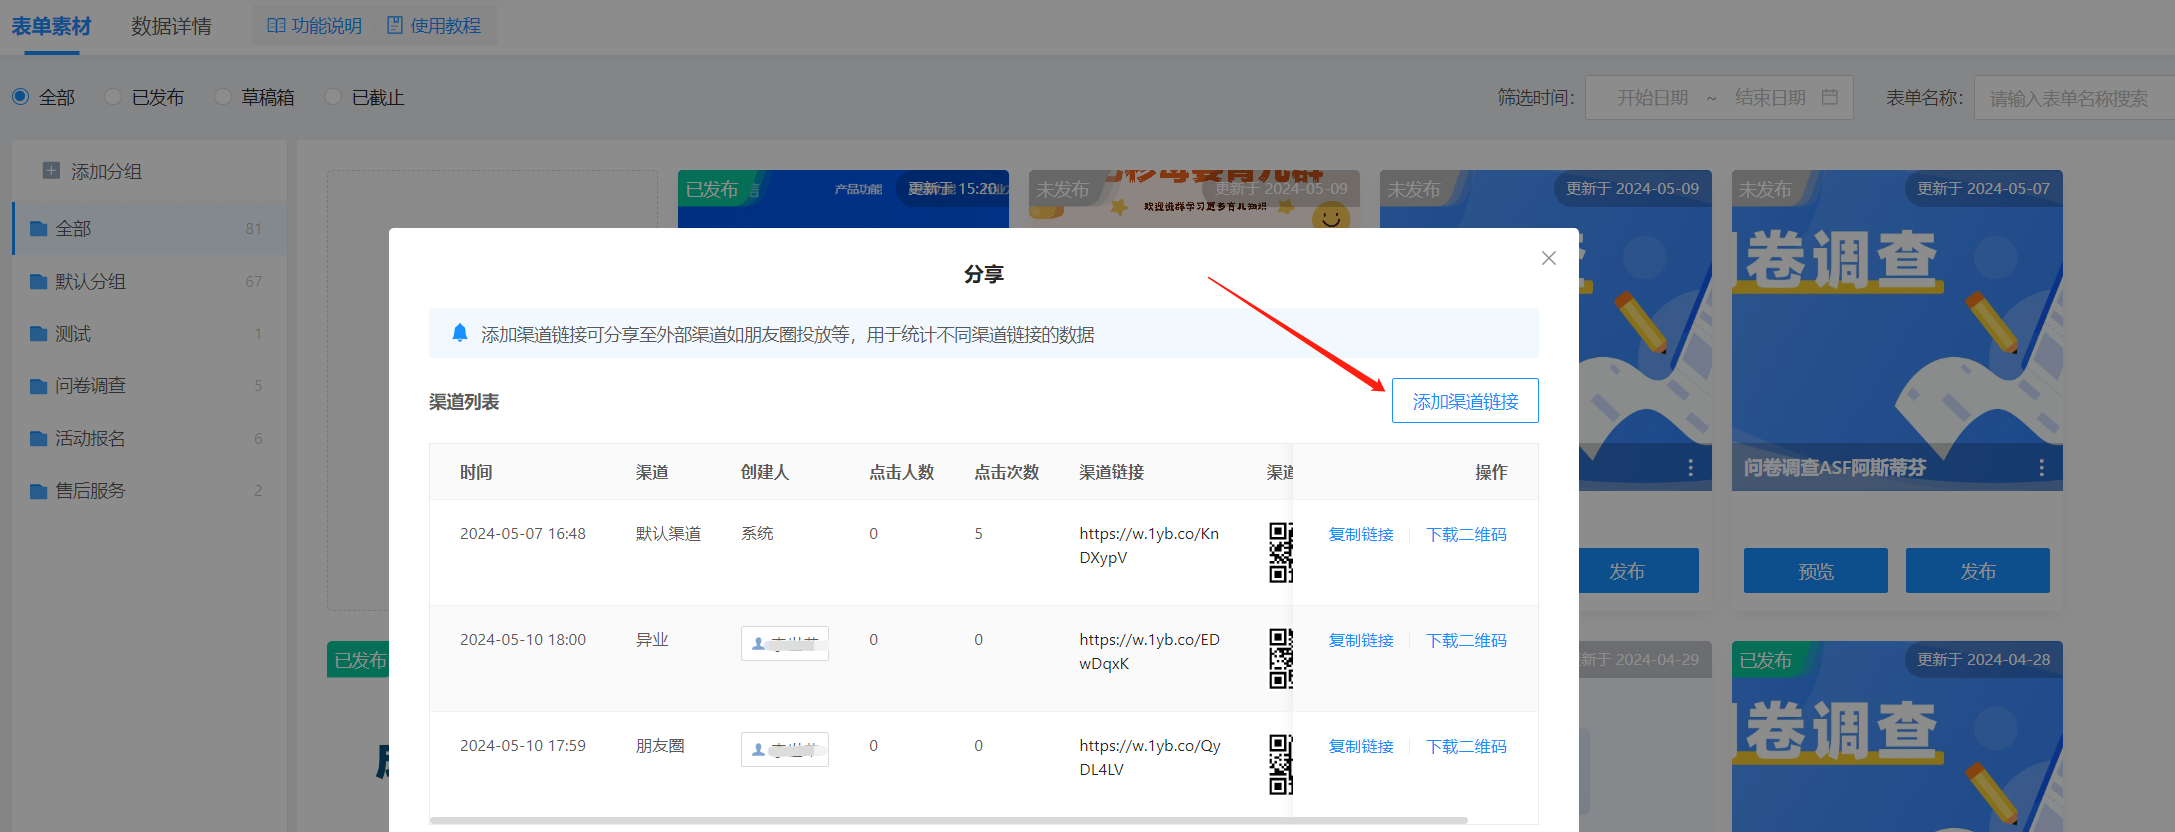Click the 渠道列表 heading

(x=464, y=402)
